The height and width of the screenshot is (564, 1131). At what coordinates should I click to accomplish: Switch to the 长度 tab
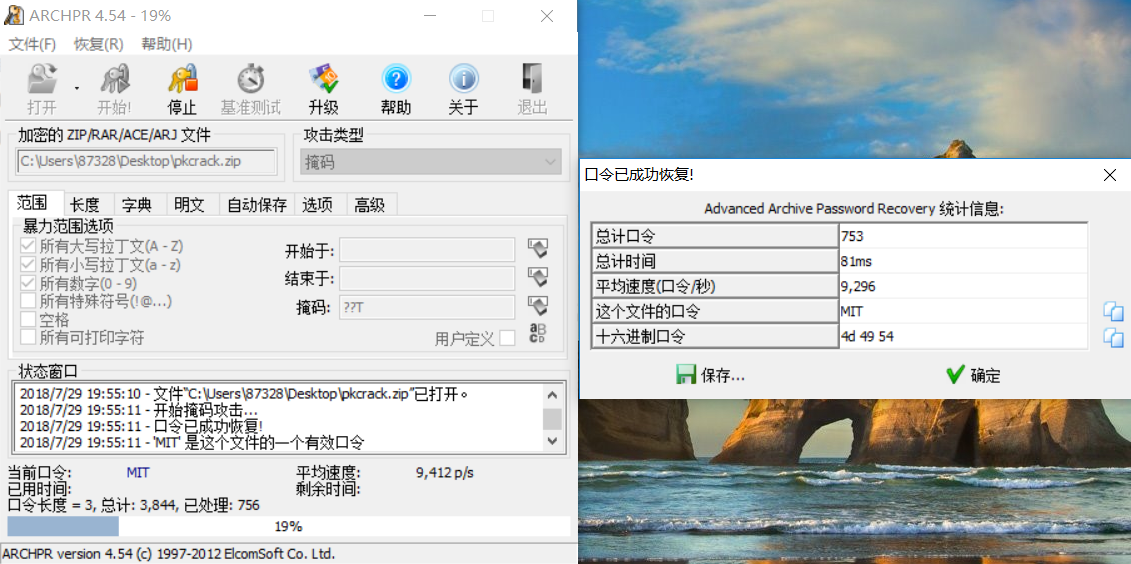[x=85, y=205]
